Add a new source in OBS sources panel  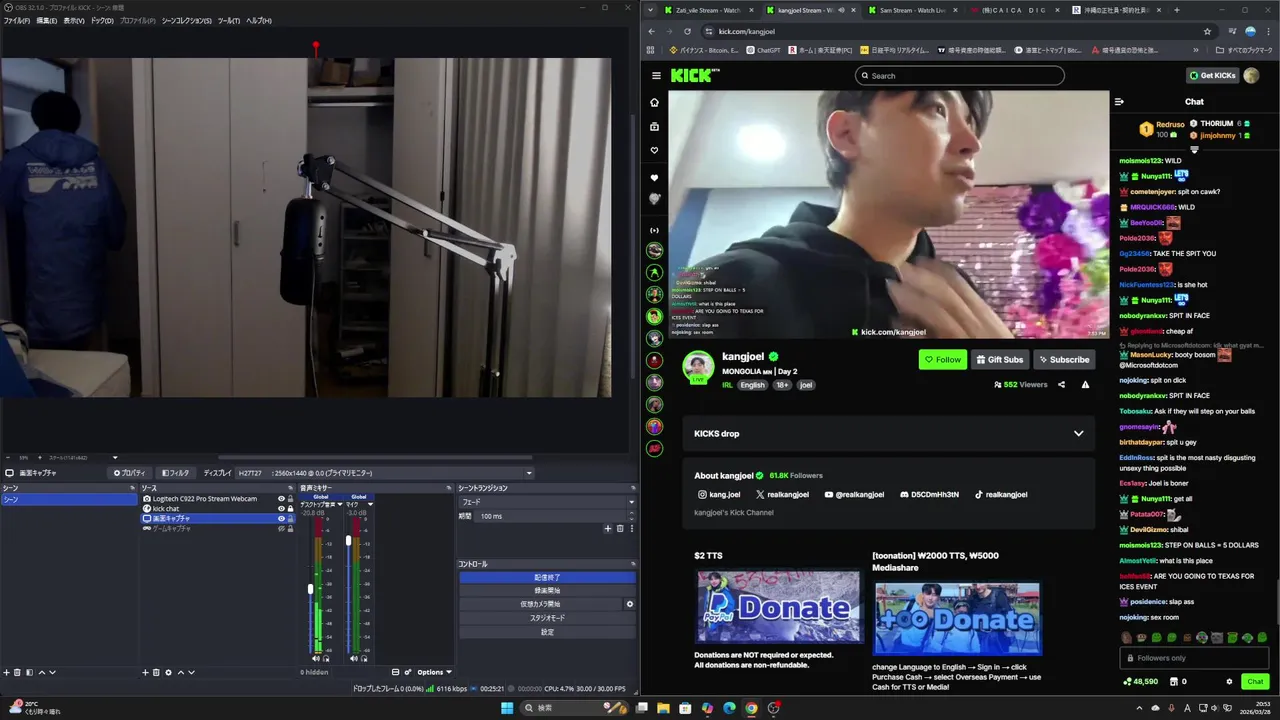(145, 672)
